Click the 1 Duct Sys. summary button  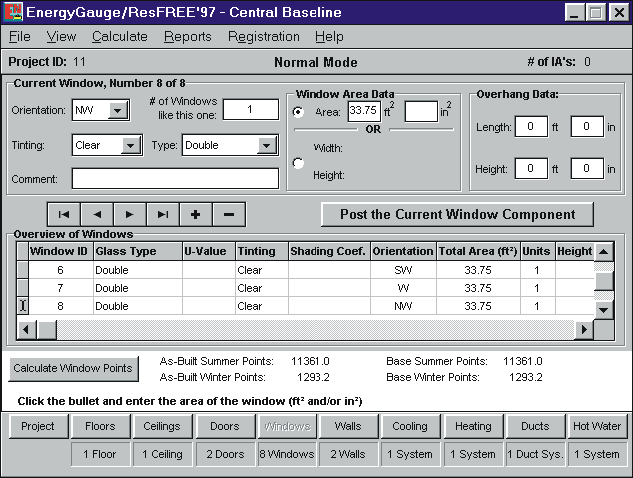pos(535,454)
